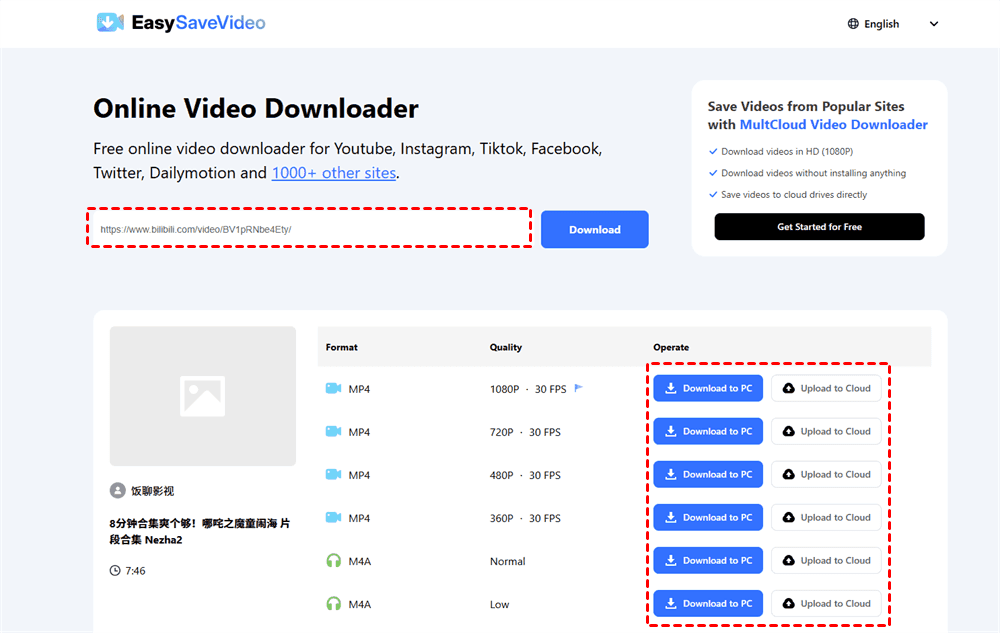Image resolution: width=1000 pixels, height=633 pixels.
Task: Download 480P MP4 to PC
Action: click(x=708, y=474)
